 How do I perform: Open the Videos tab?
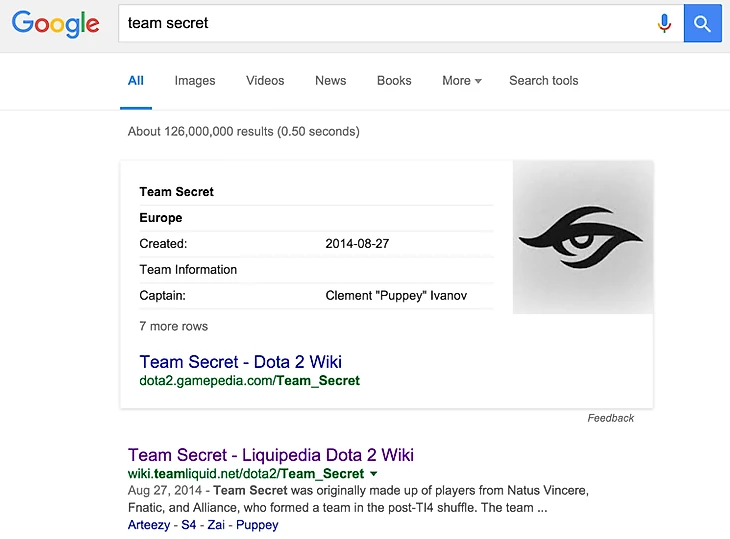pyautogui.click(x=265, y=81)
